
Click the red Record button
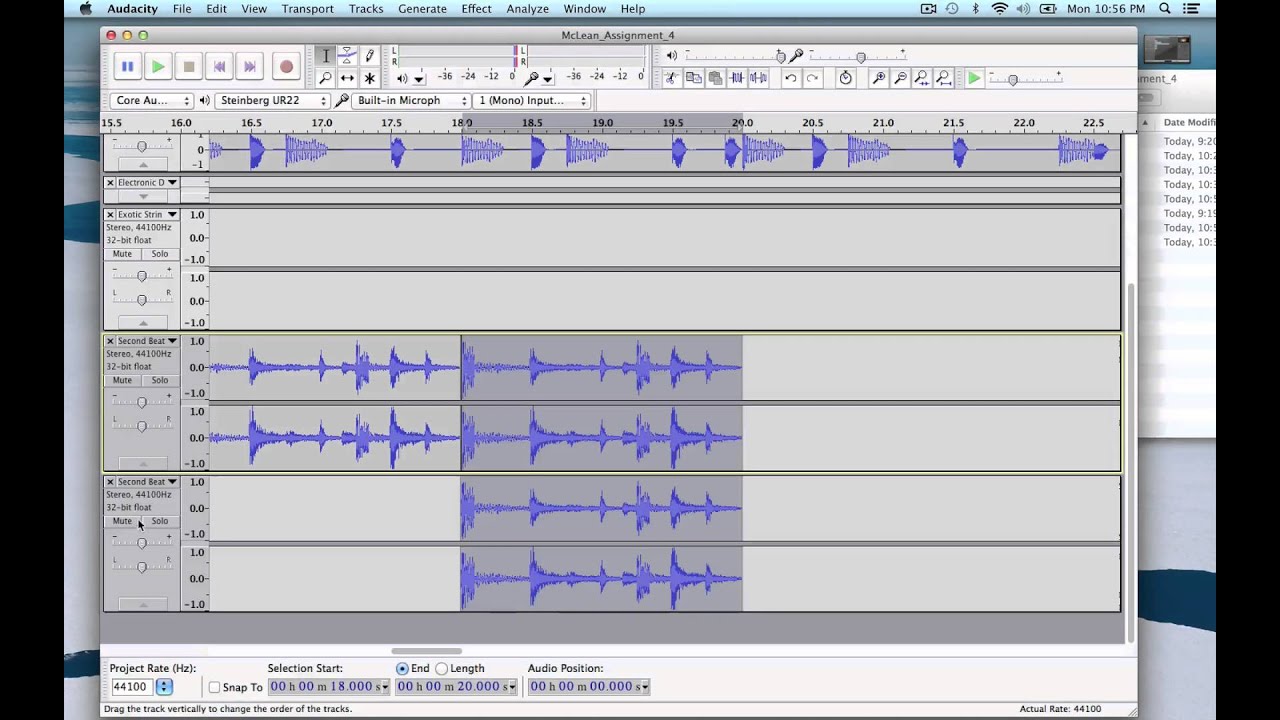286,67
